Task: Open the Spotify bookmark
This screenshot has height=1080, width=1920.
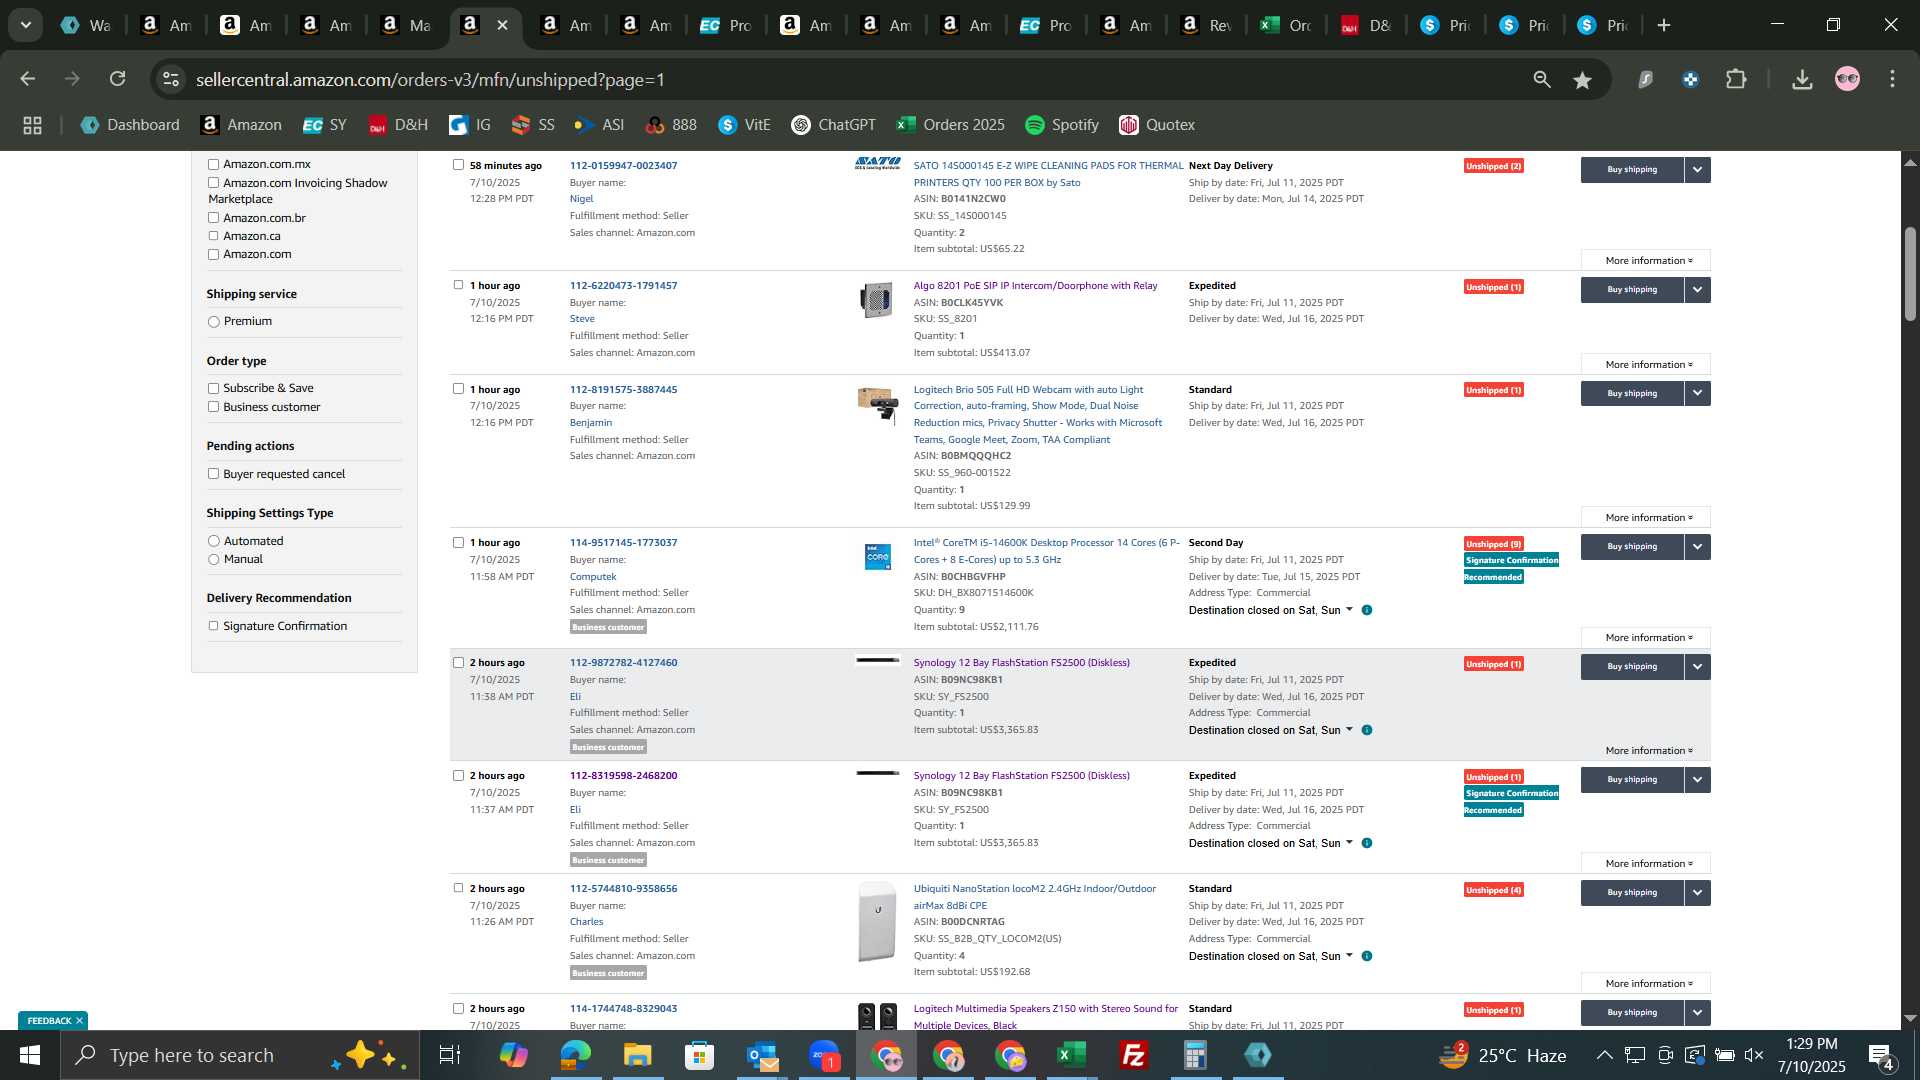Action: click(x=1062, y=125)
